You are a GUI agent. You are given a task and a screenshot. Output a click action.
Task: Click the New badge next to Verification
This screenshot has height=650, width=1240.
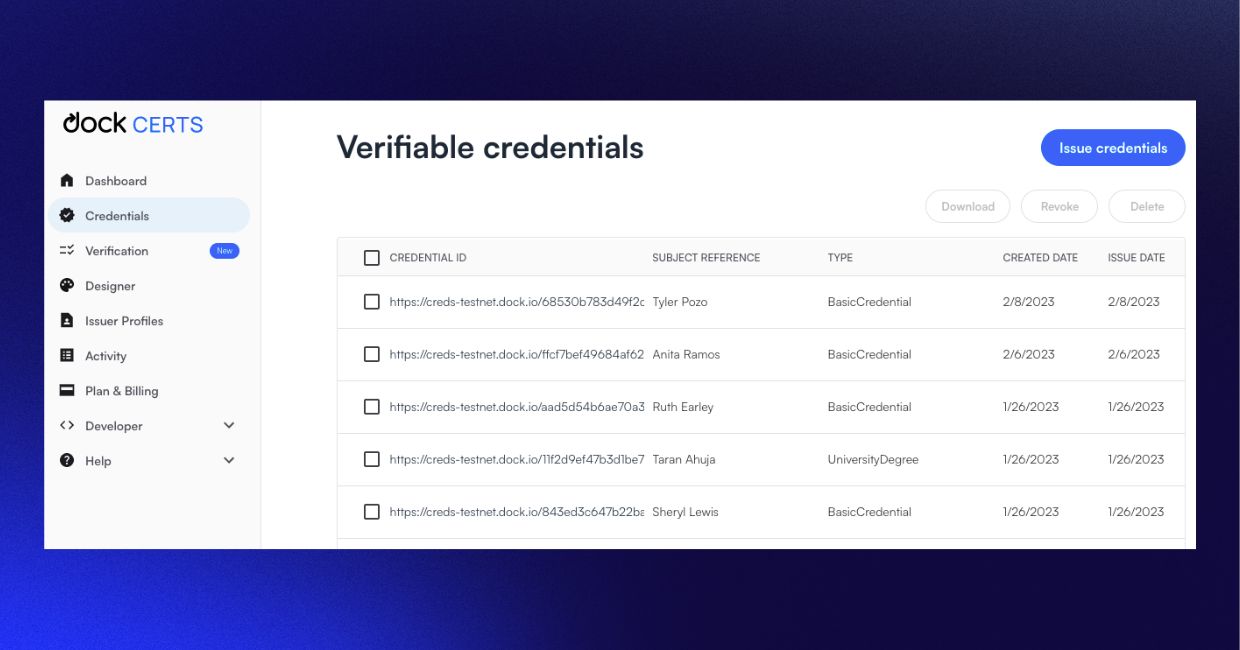224,251
